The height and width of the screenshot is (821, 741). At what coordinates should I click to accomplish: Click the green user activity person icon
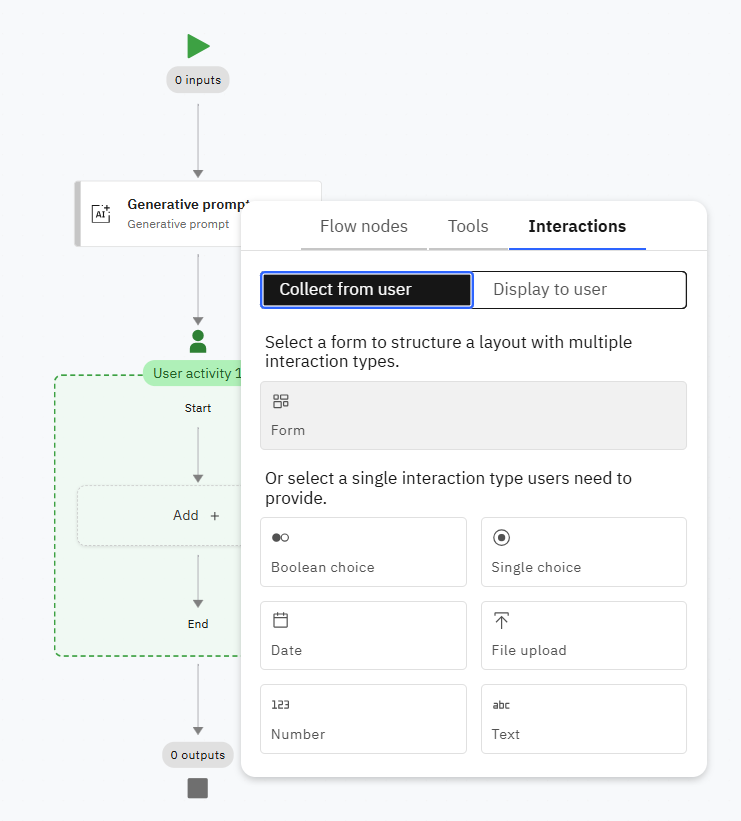pyautogui.click(x=198, y=341)
